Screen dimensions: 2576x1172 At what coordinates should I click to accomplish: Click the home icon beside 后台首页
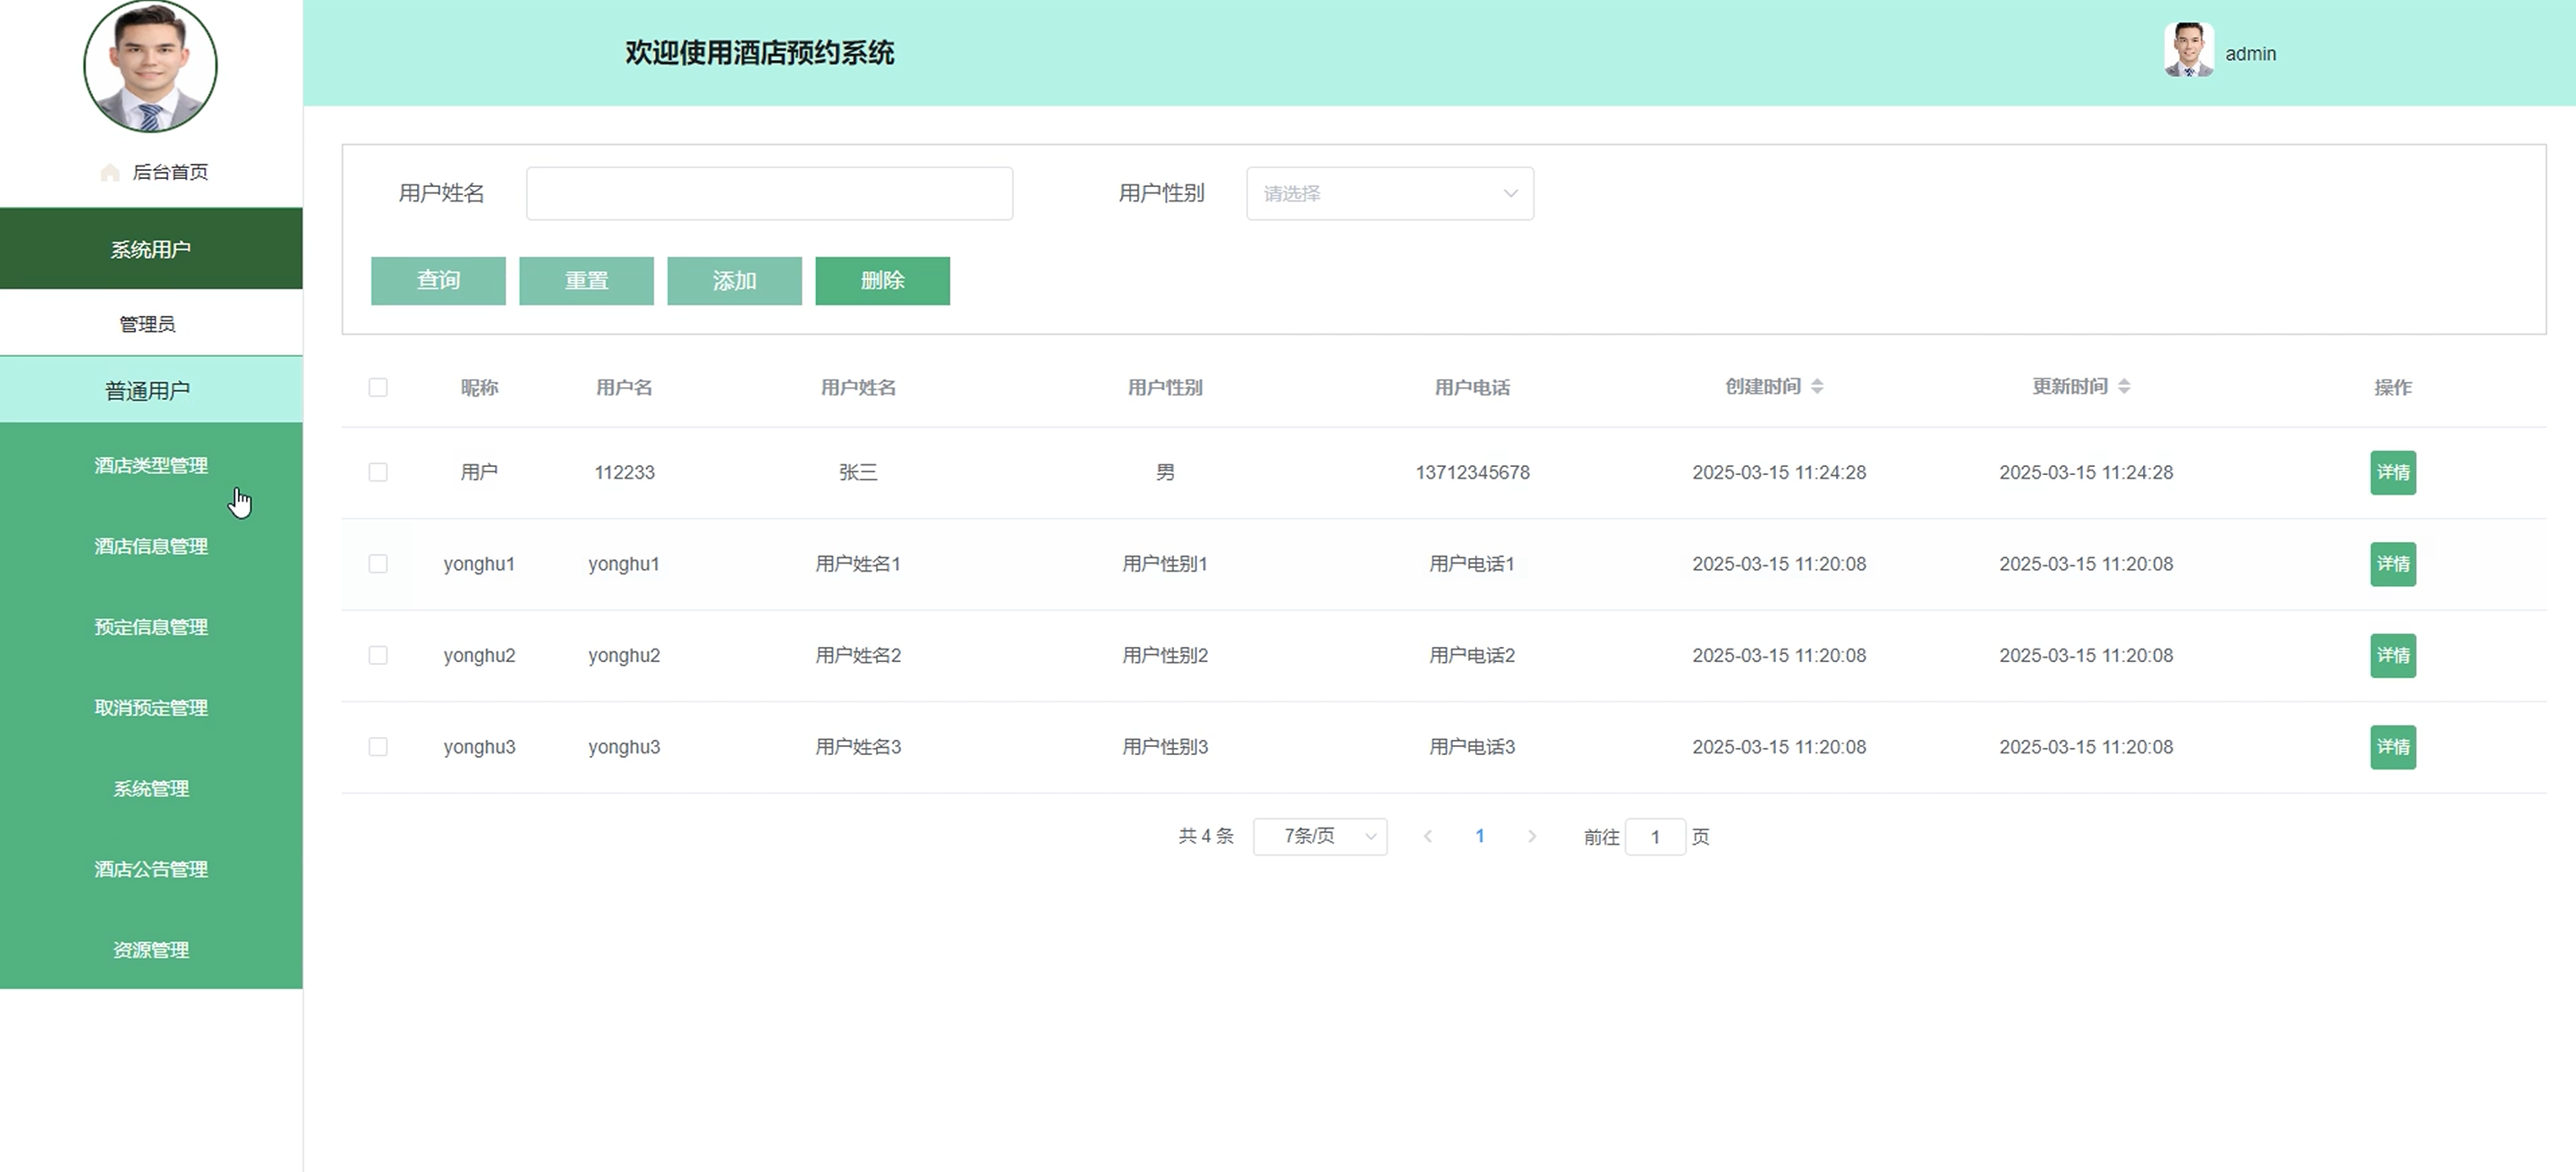(x=110, y=173)
